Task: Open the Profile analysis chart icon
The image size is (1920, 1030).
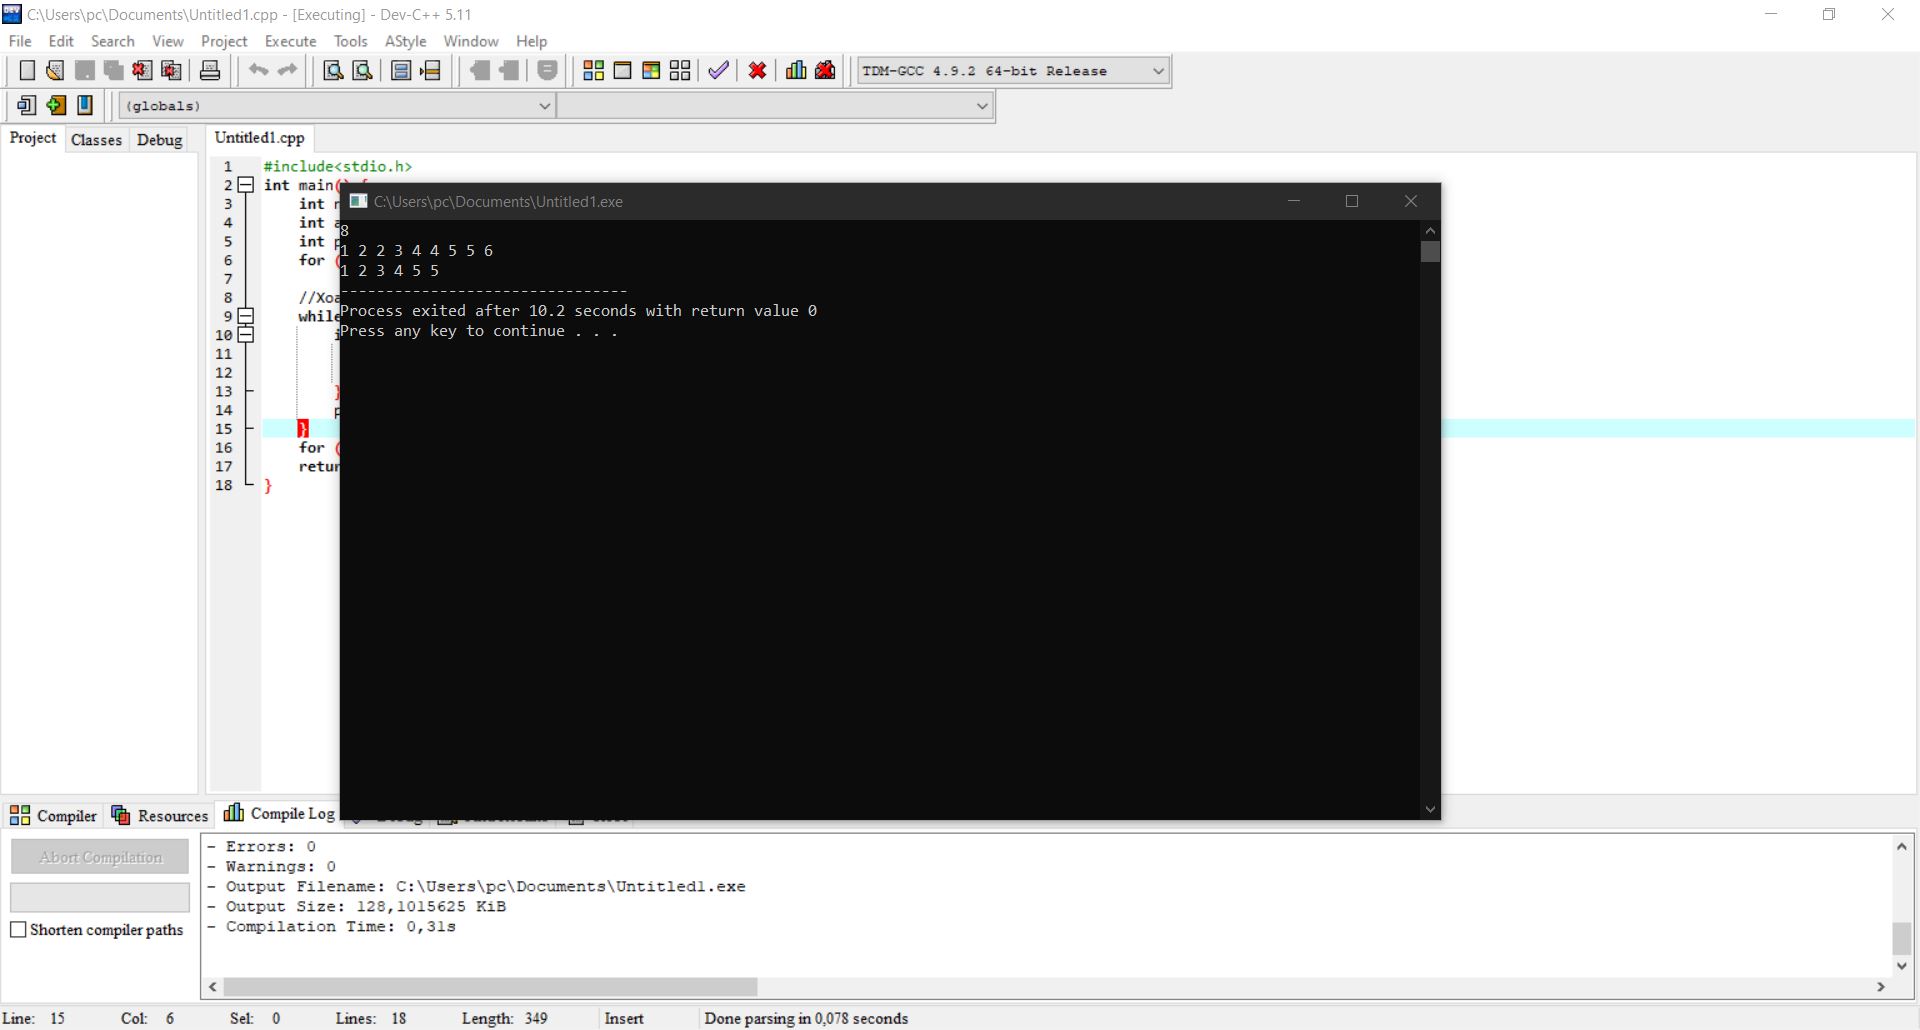Action: click(796, 70)
